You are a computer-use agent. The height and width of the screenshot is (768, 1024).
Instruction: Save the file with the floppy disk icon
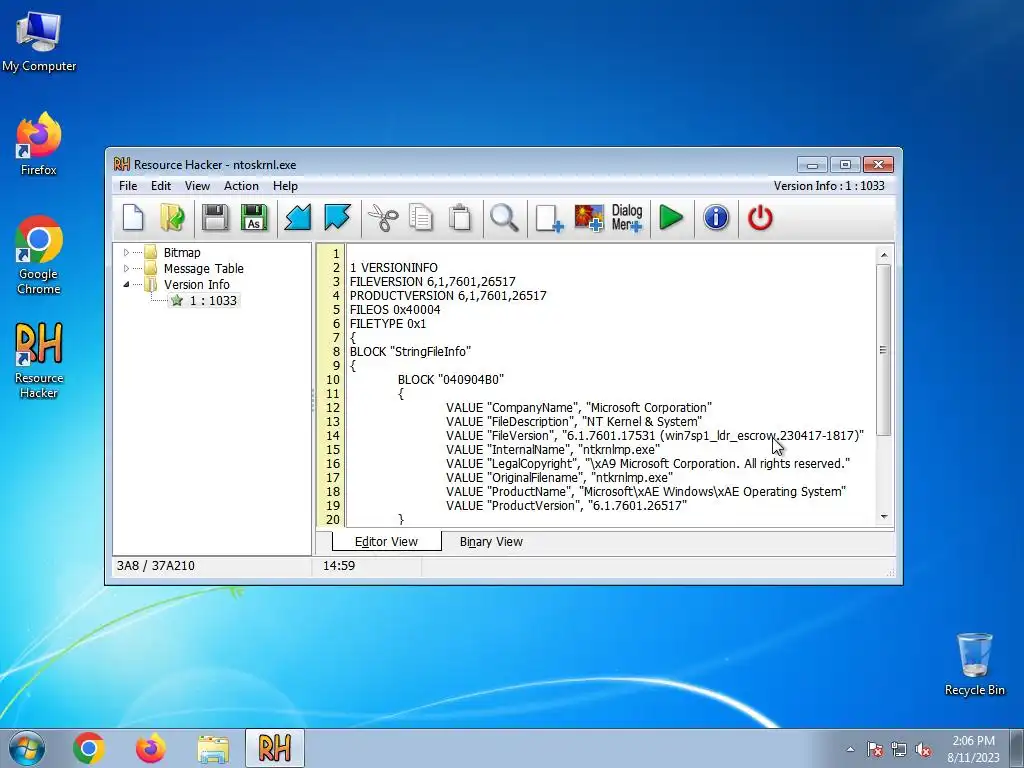coord(215,217)
